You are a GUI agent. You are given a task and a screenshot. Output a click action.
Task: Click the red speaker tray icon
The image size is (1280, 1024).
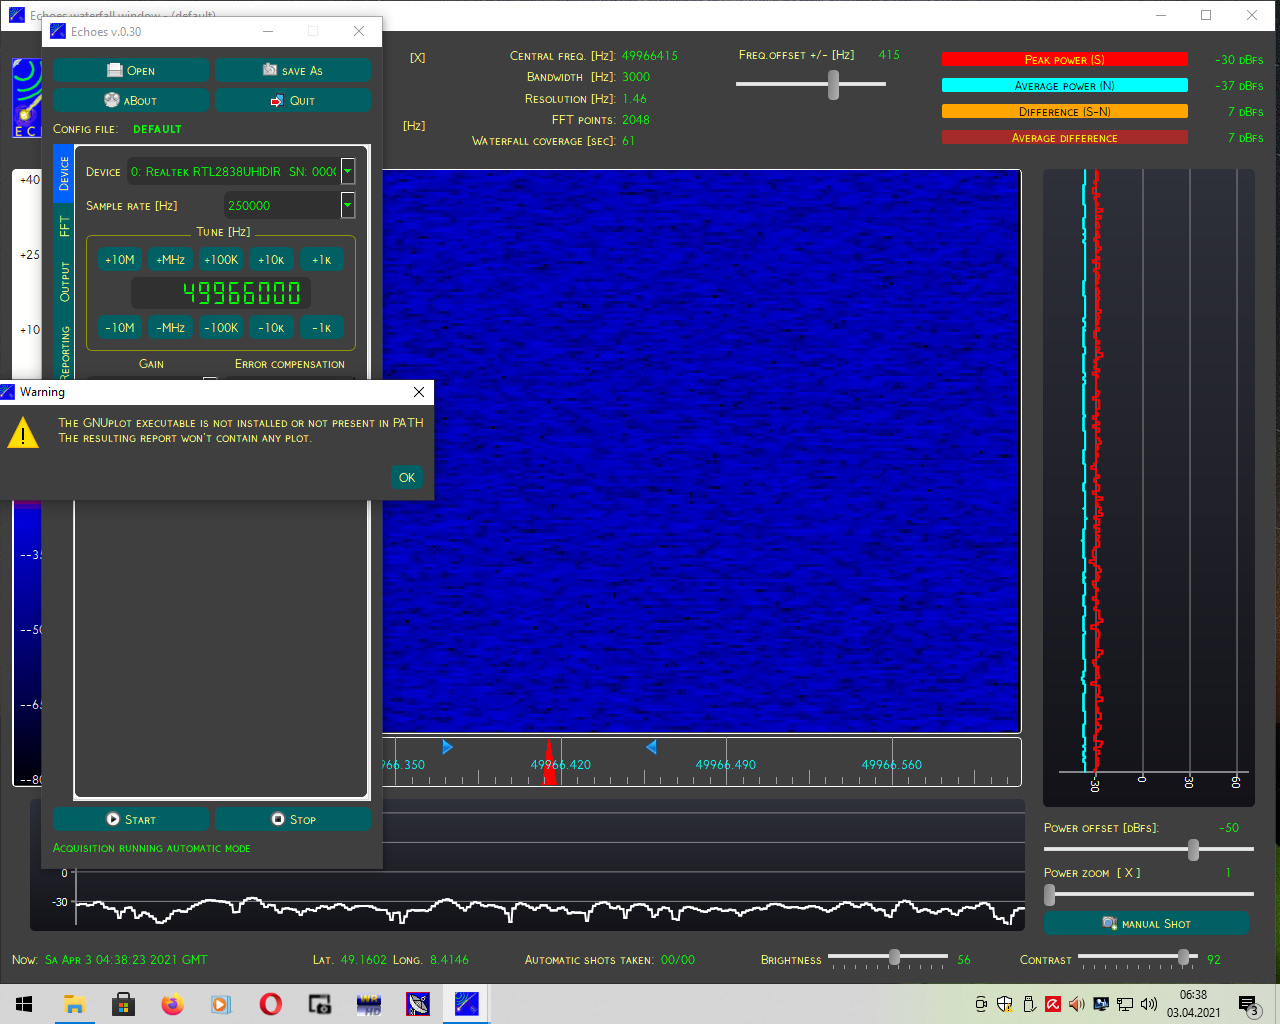pyautogui.click(x=1077, y=1004)
